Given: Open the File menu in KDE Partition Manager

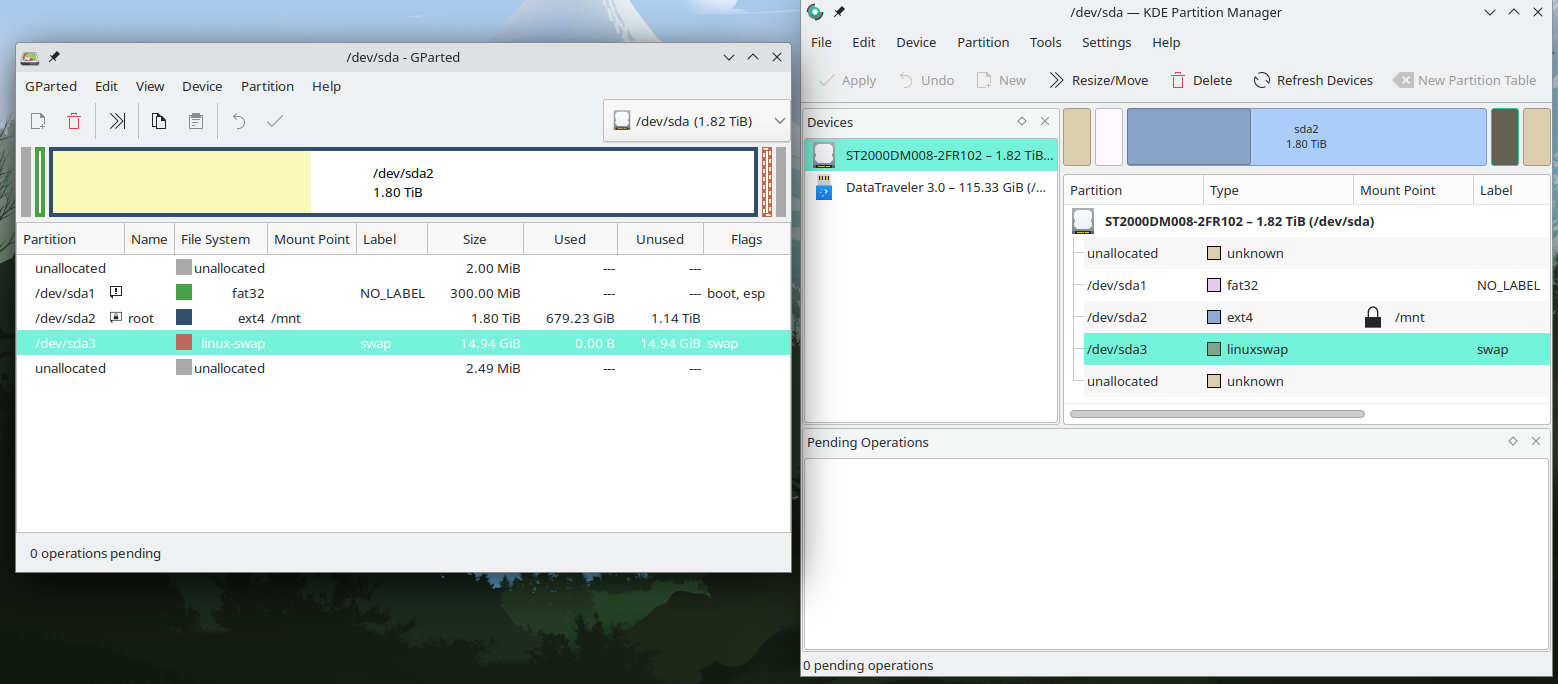Looking at the screenshot, I should (821, 42).
